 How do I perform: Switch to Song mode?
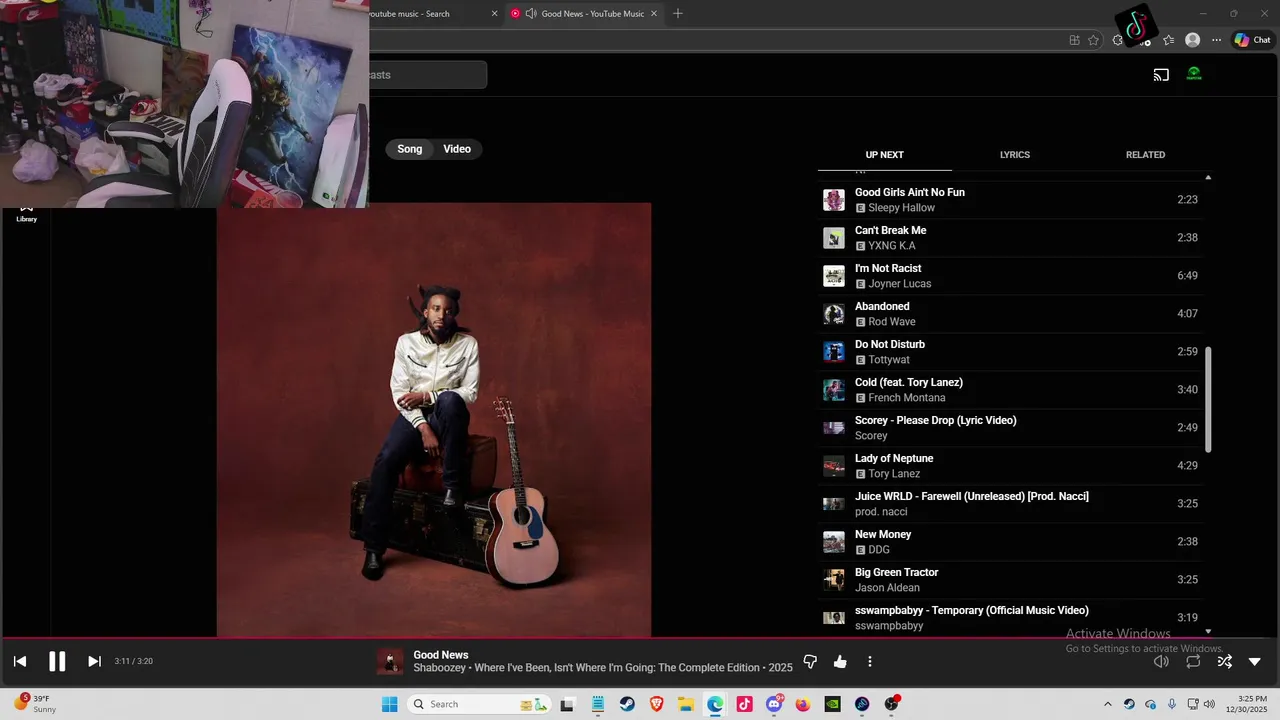tap(410, 149)
